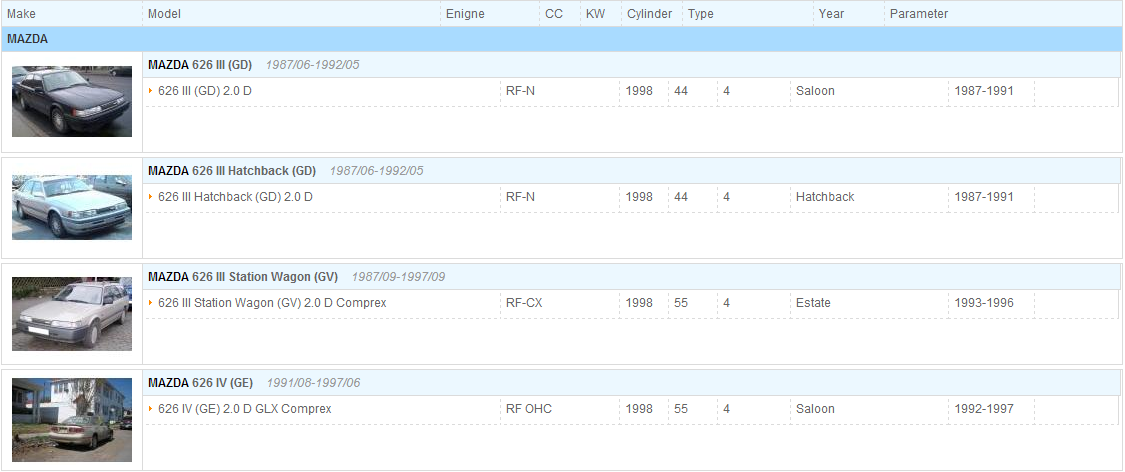Image resolution: width=1125 pixels, height=472 pixels.
Task: Open the 626 III Hatchback (GD) 2.0 D link
Action: pyautogui.click(x=235, y=197)
